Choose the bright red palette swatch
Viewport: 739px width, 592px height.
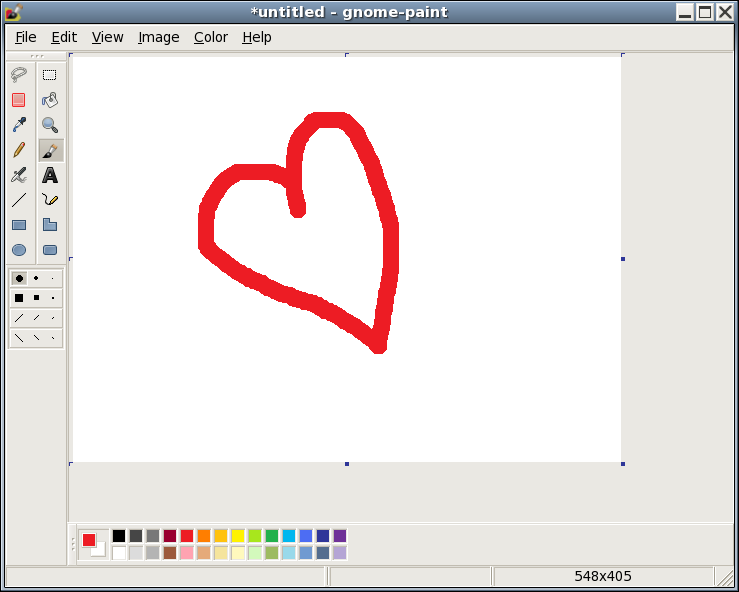[187, 536]
